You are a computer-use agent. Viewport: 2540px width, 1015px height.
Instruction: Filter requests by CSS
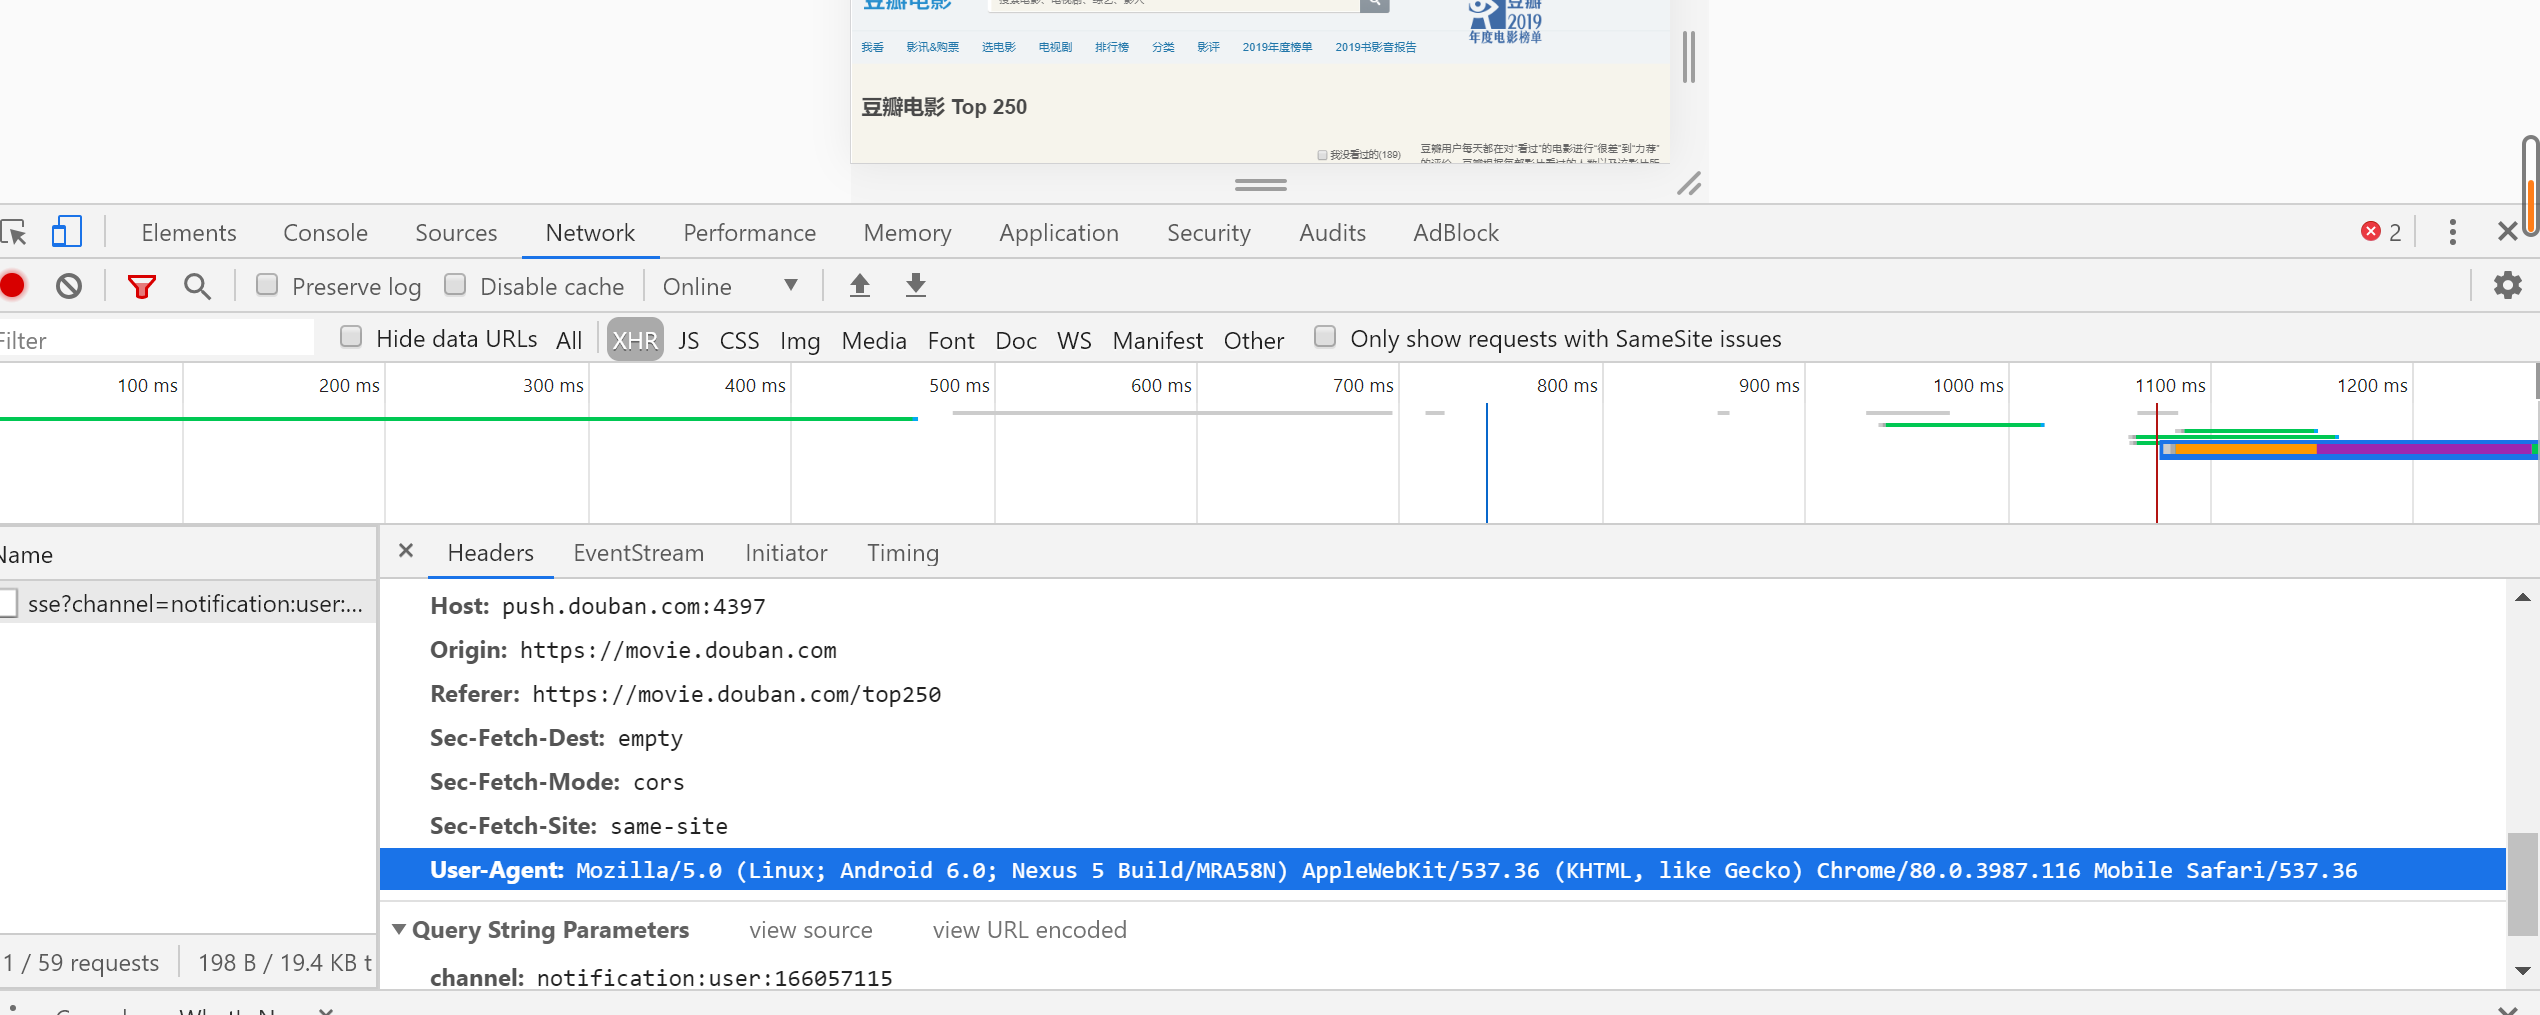(740, 340)
